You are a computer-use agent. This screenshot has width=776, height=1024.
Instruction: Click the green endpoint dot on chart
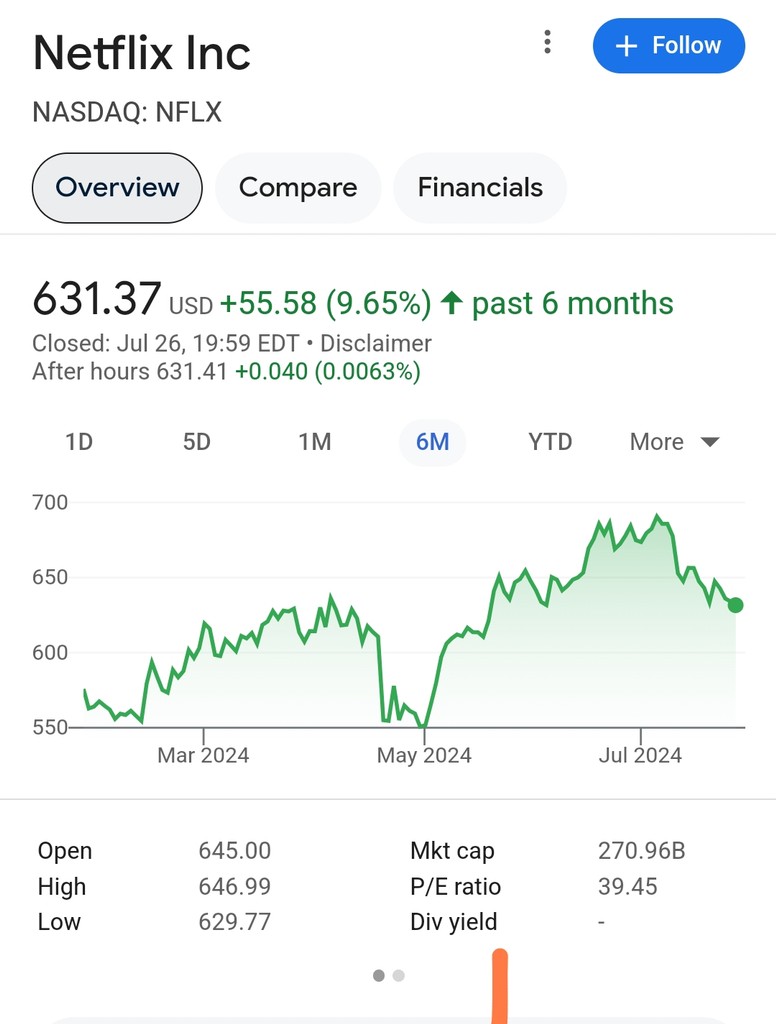[x=736, y=605]
